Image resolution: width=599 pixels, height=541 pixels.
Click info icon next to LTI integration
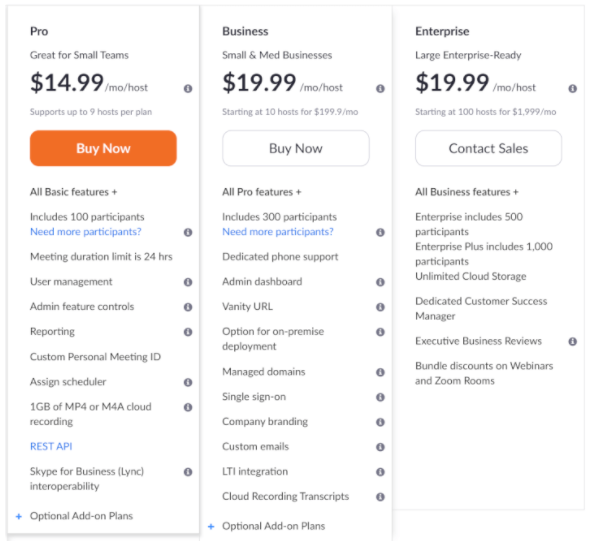(380, 472)
